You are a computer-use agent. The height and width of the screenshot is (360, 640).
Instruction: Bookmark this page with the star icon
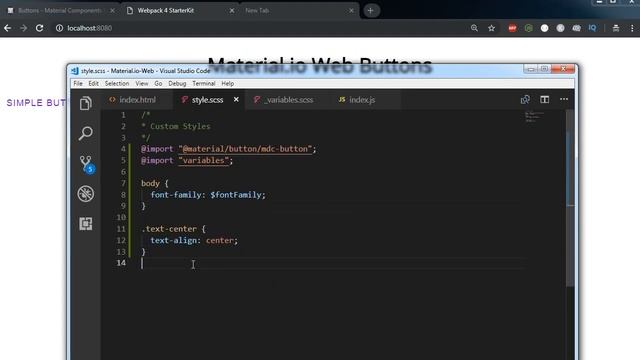click(491, 28)
